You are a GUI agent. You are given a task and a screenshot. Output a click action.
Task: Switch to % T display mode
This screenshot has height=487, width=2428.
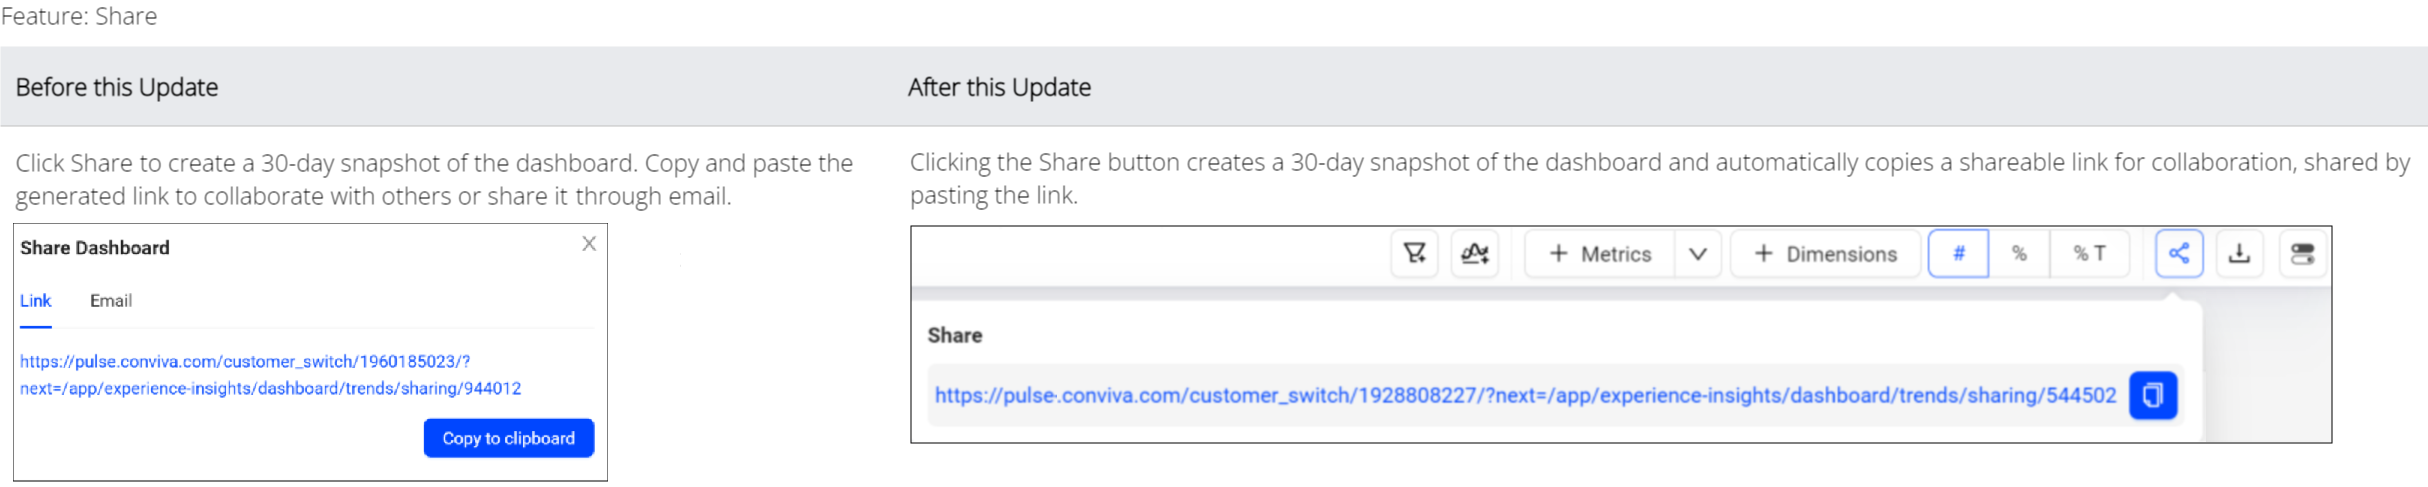(2089, 254)
